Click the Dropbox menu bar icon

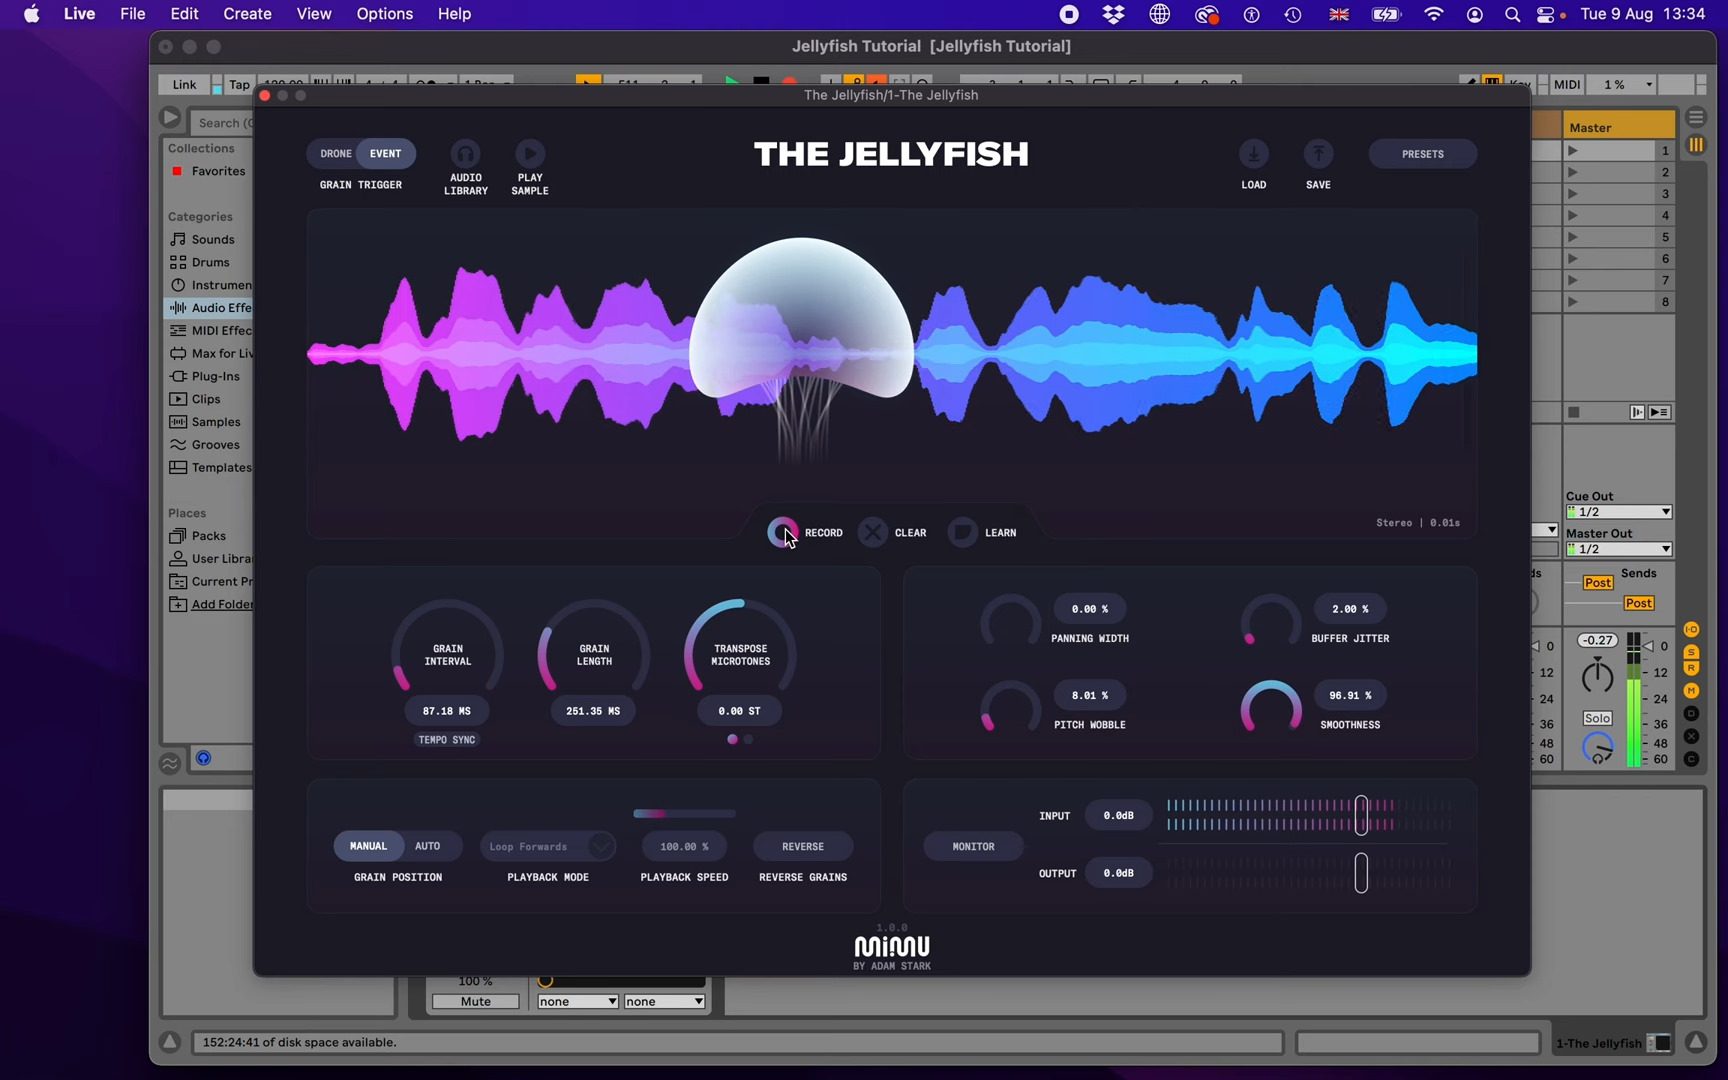[x=1113, y=14]
